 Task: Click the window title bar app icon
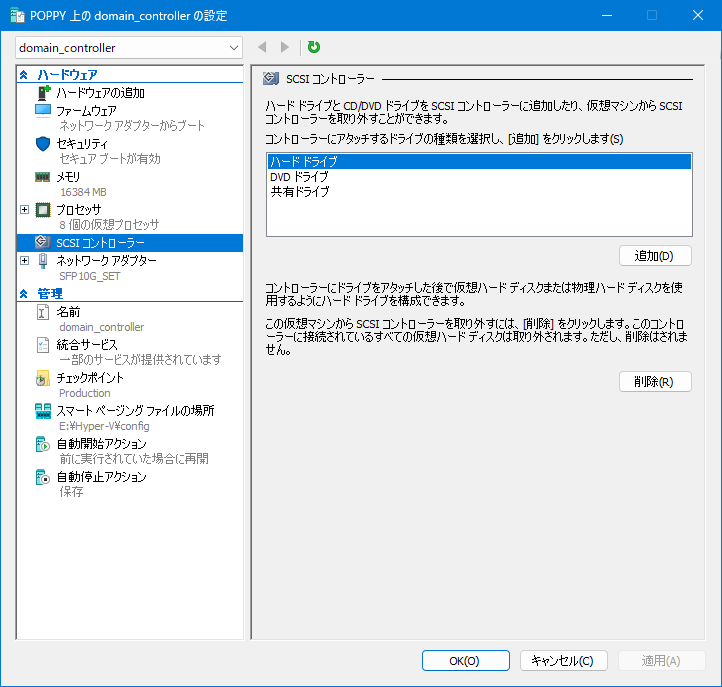(x=17, y=16)
